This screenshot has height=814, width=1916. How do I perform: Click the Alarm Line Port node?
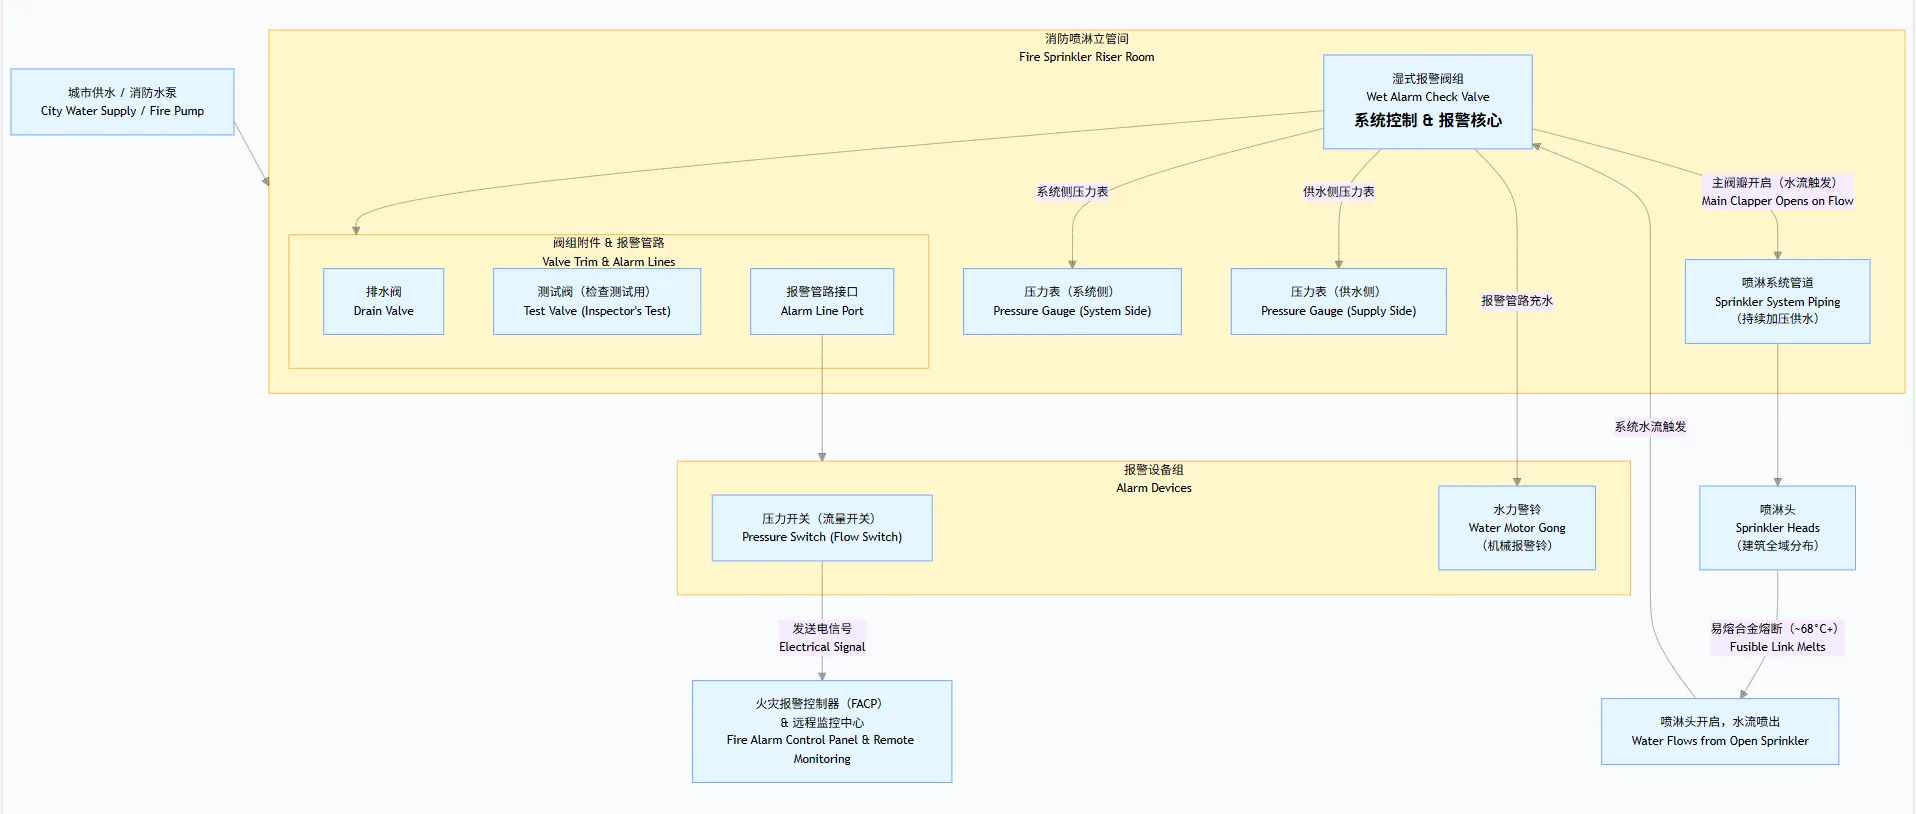click(x=821, y=301)
